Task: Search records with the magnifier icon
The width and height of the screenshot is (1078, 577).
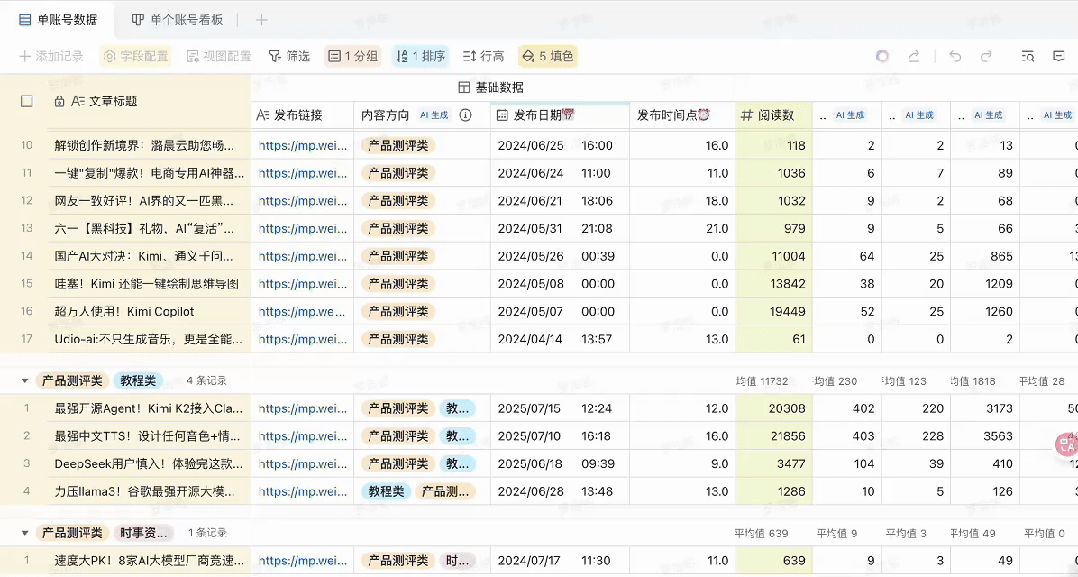Action: coord(1027,57)
